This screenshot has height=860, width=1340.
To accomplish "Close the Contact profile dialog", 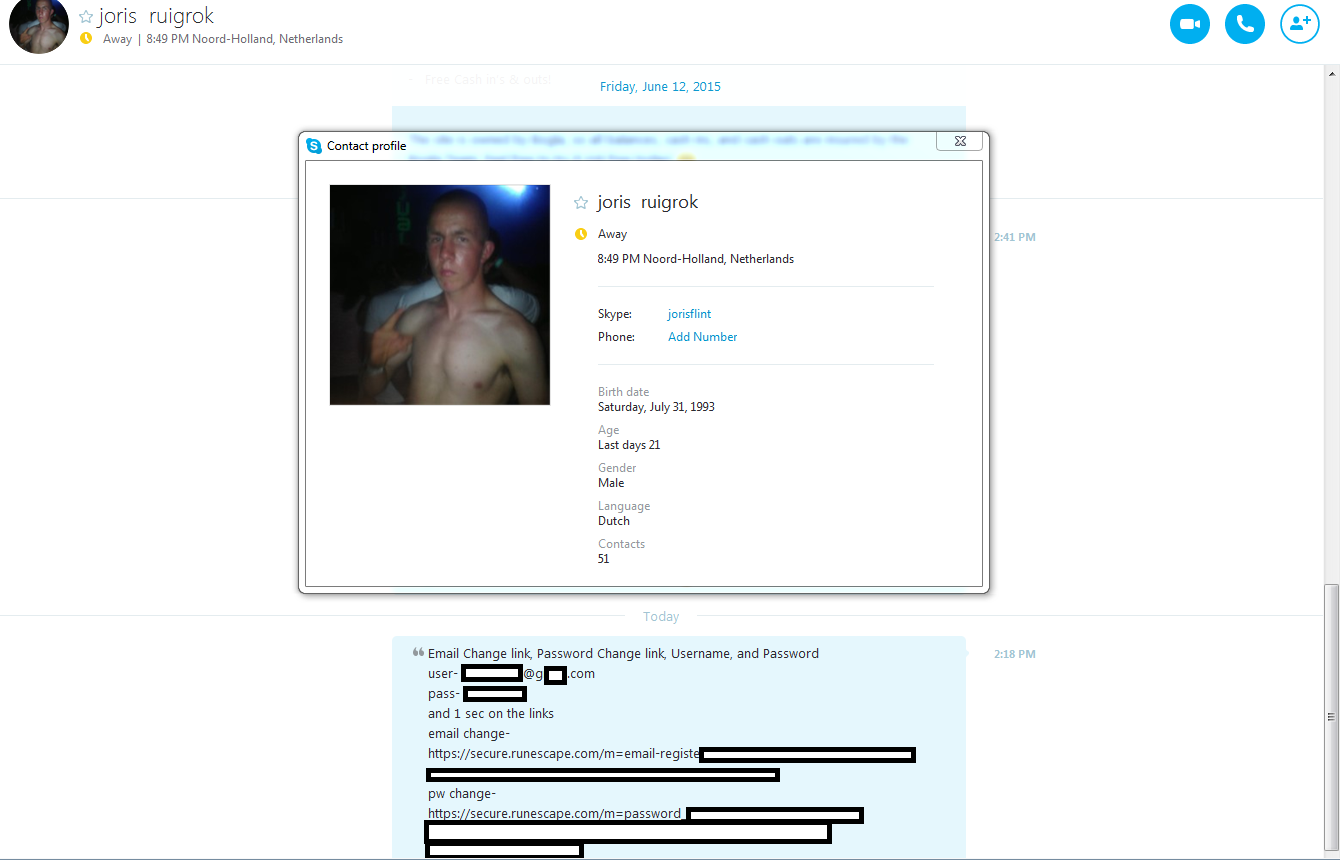I will tap(959, 142).
